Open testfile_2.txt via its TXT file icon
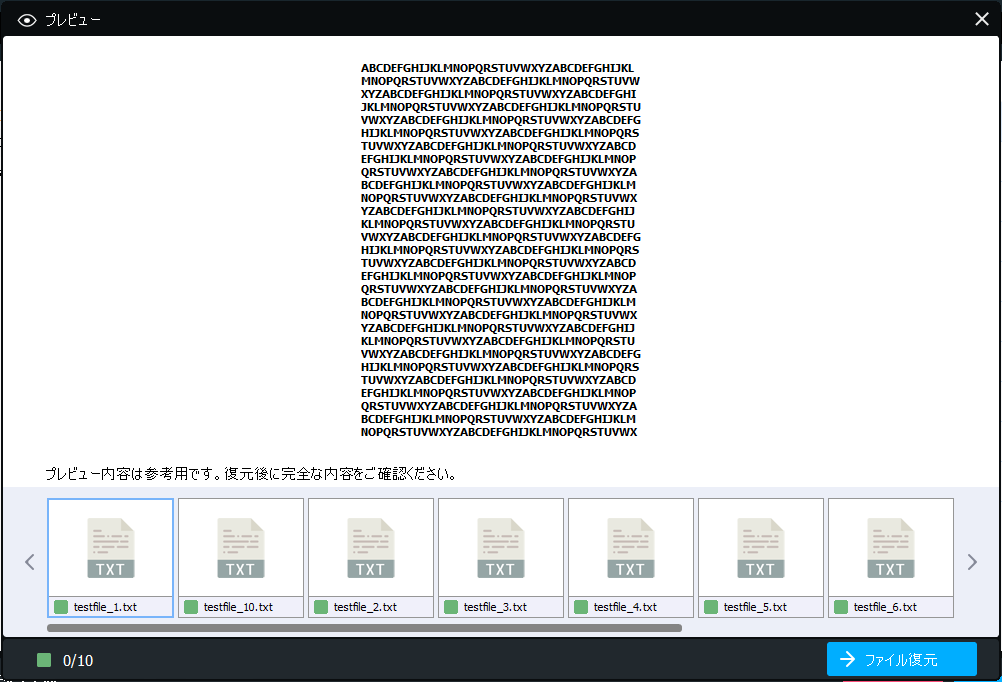Viewport: 1002px width, 682px height. pos(370,547)
